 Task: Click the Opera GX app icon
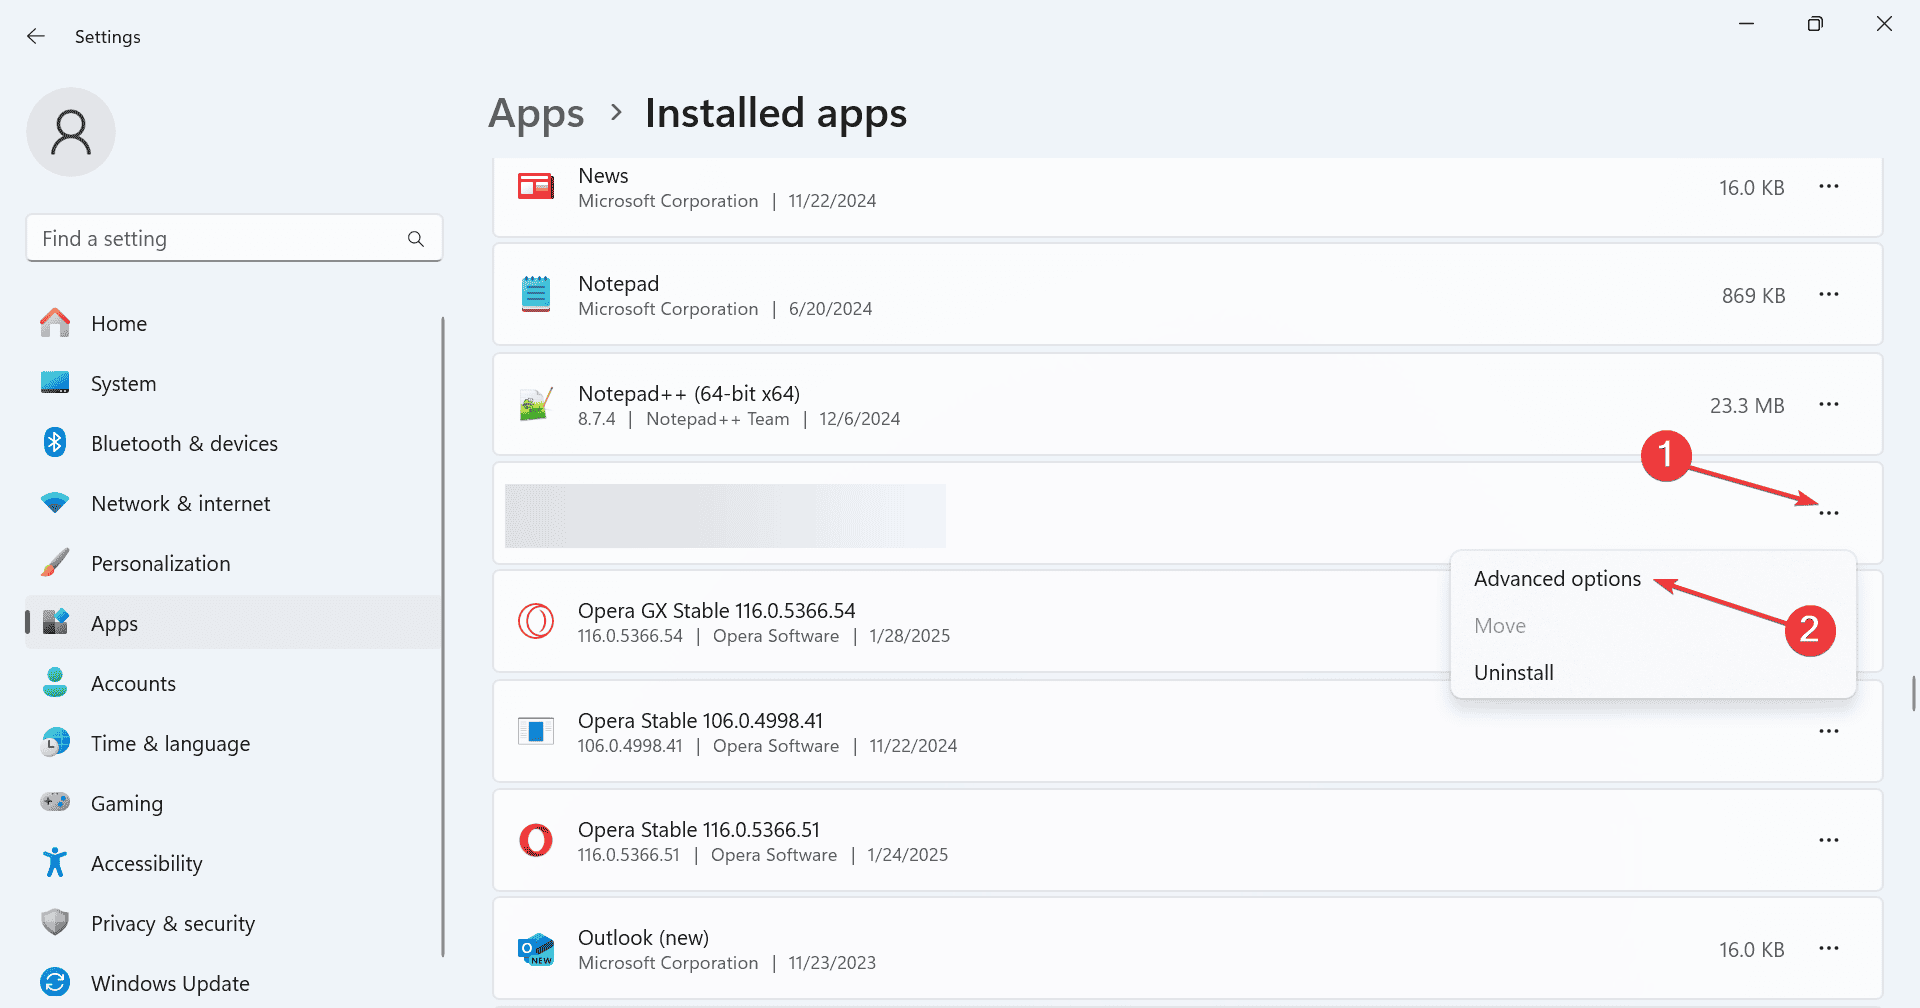pyautogui.click(x=536, y=621)
